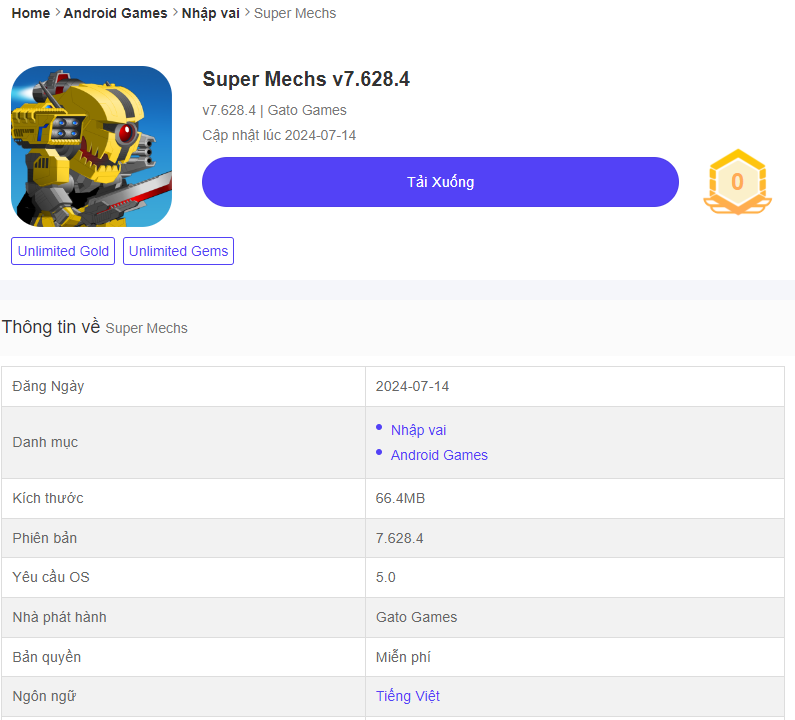Click the 2024-07-14 date table cell
The width and height of the screenshot is (795, 720).
click(x=575, y=386)
